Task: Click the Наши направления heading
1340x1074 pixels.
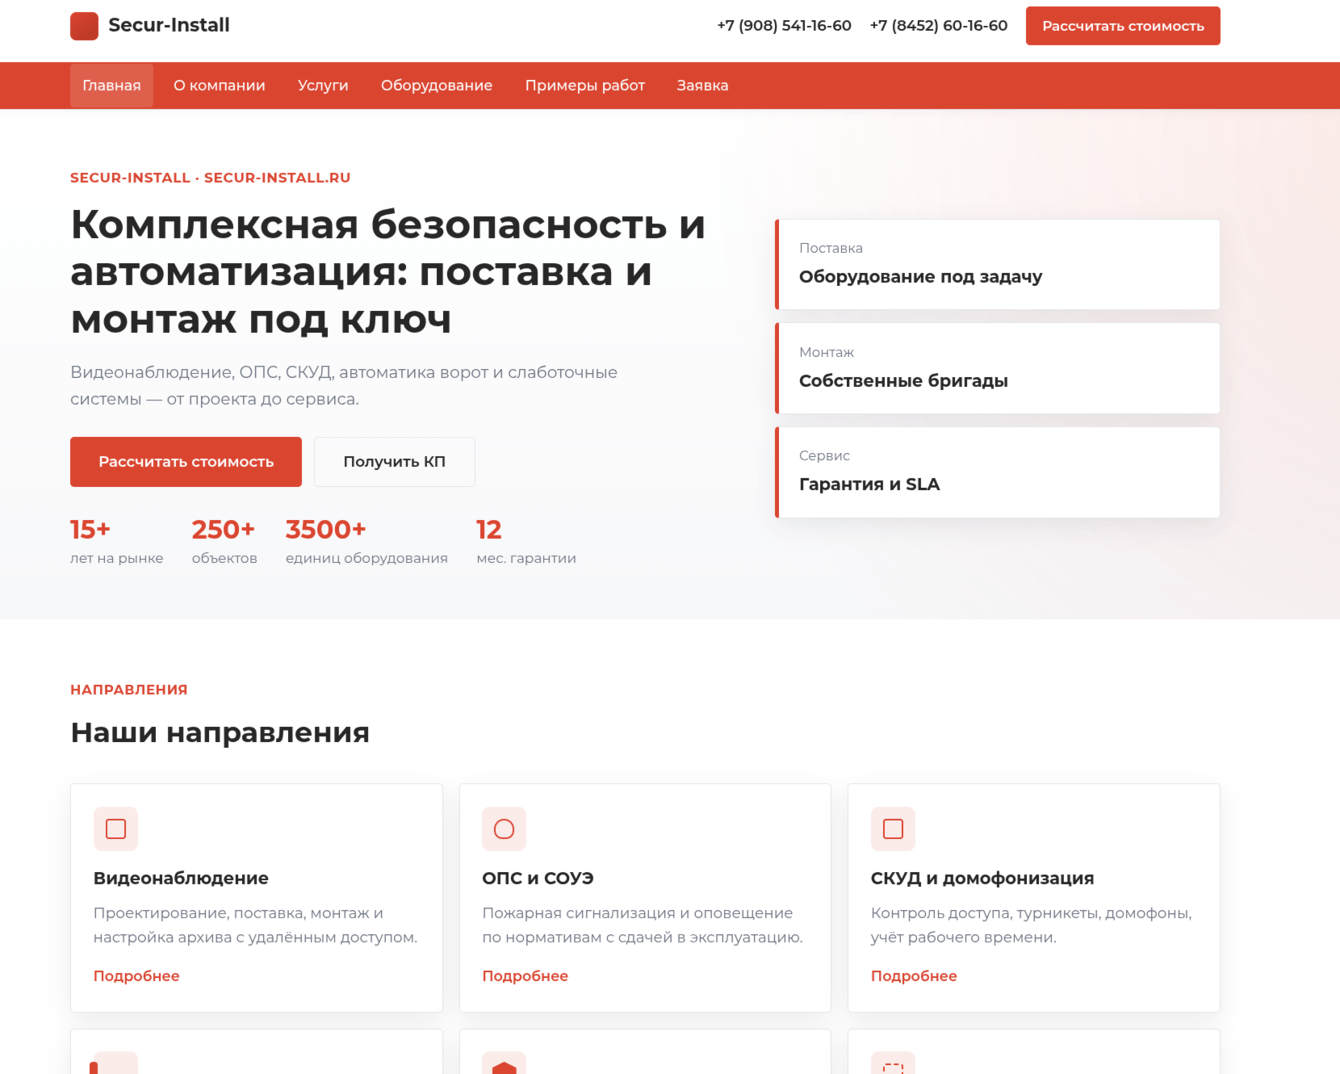Action: (220, 733)
